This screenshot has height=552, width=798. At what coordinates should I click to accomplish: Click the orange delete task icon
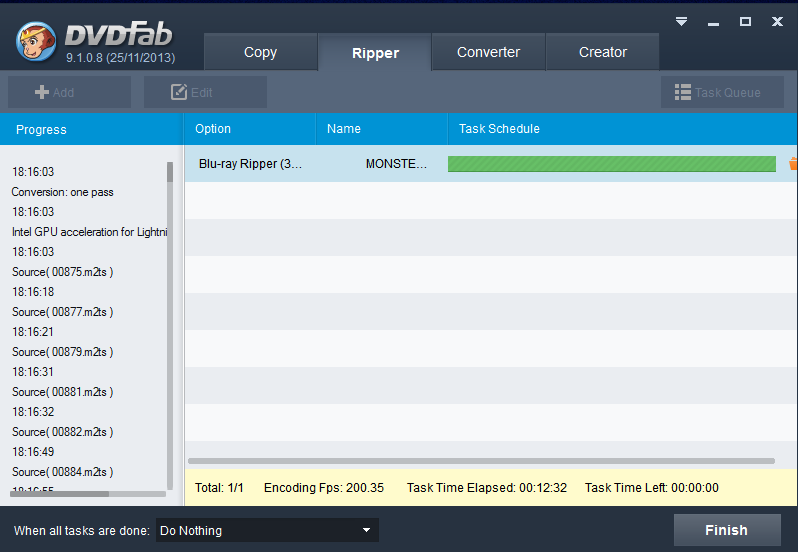[x=793, y=164]
